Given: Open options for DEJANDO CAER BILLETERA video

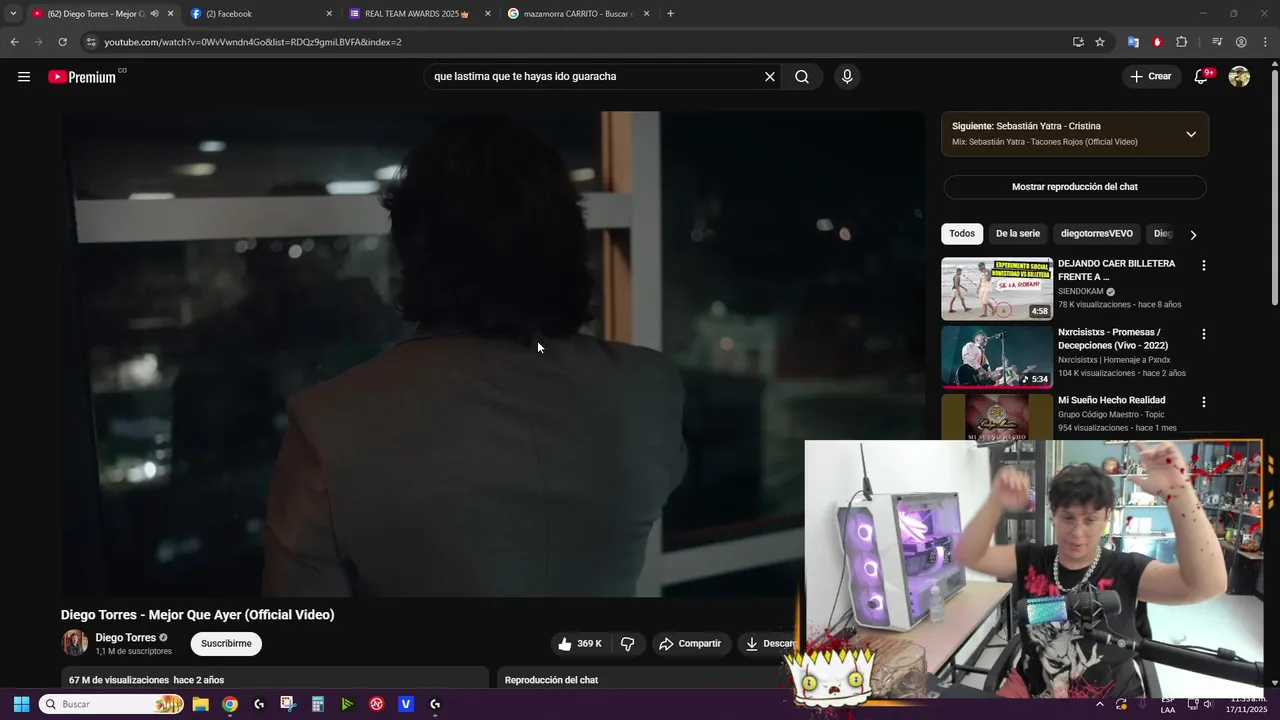Looking at the screenshot, I should point(1204,266).
